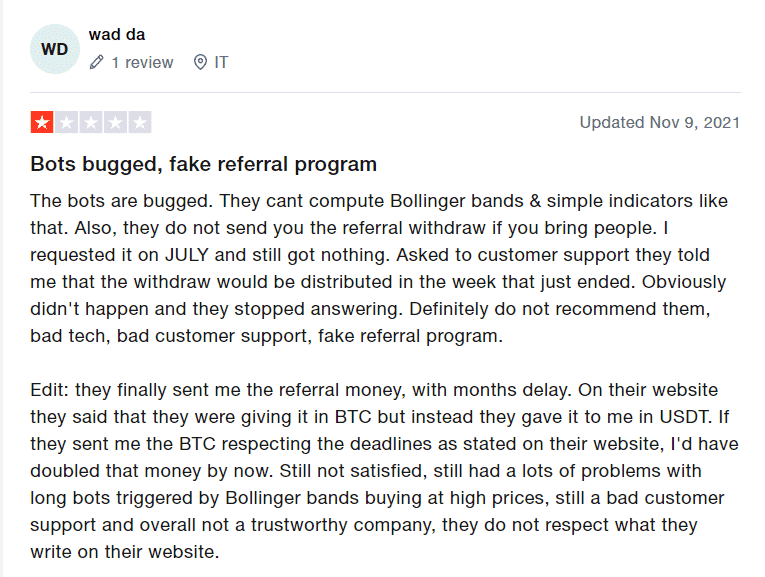Click the fourth grey star
This screenshot has width=765, height=577.
click(115, 122)
